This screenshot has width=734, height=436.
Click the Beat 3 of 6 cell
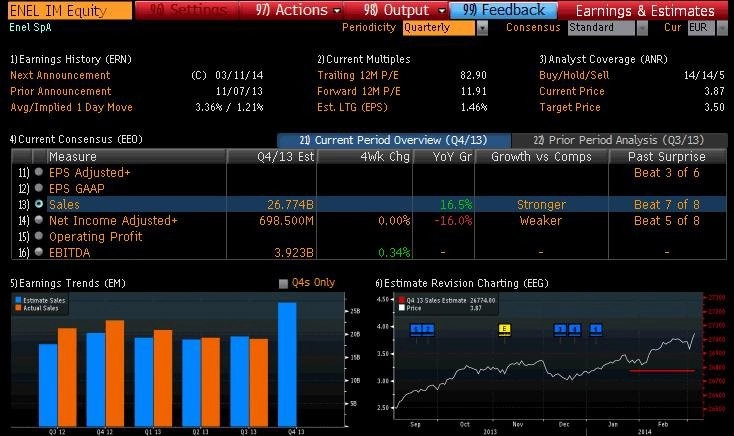[x=667, y=173]
